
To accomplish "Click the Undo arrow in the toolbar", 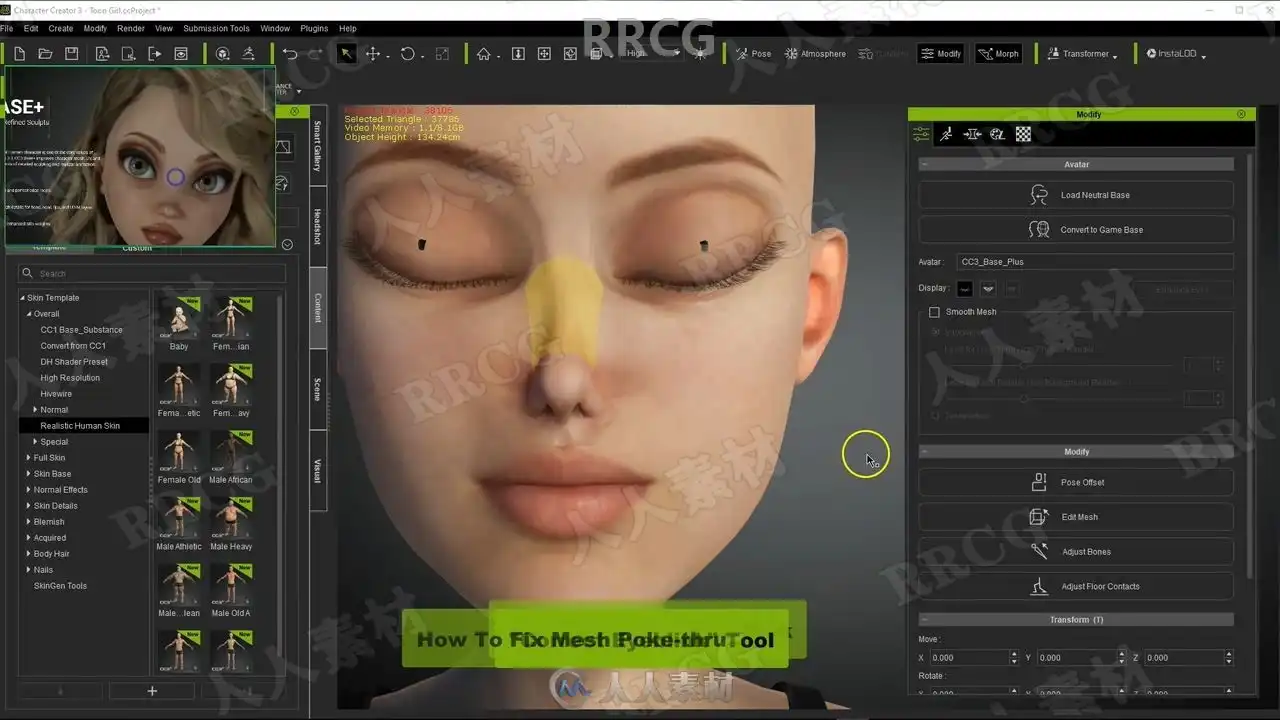I will [289, 54].
